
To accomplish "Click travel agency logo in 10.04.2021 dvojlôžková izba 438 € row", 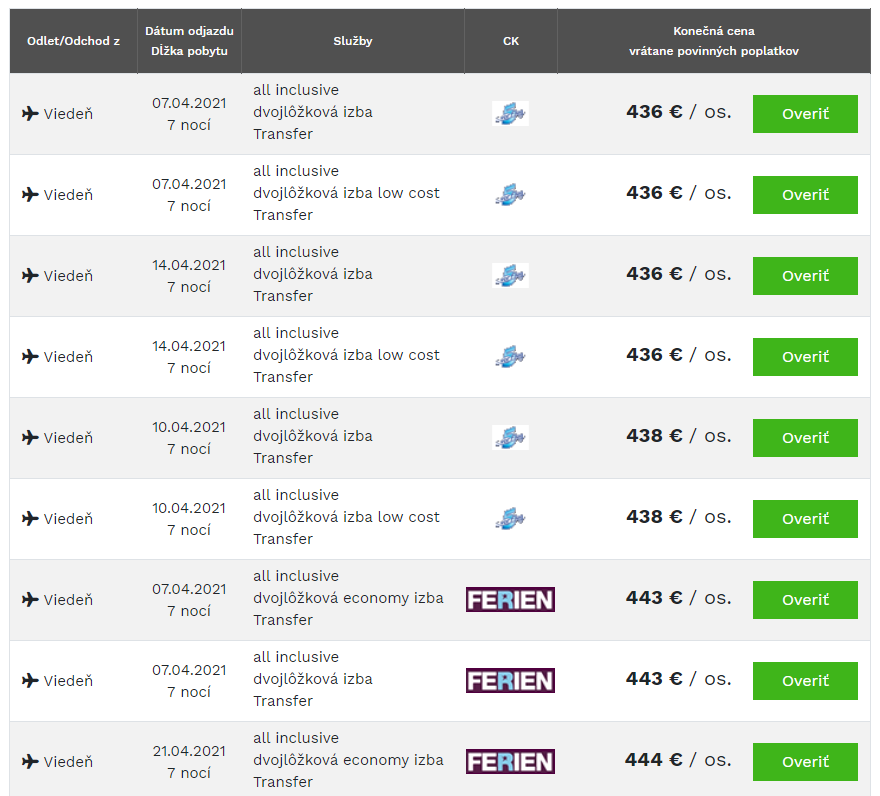I will pyautogui.click(x=510, y=437).
